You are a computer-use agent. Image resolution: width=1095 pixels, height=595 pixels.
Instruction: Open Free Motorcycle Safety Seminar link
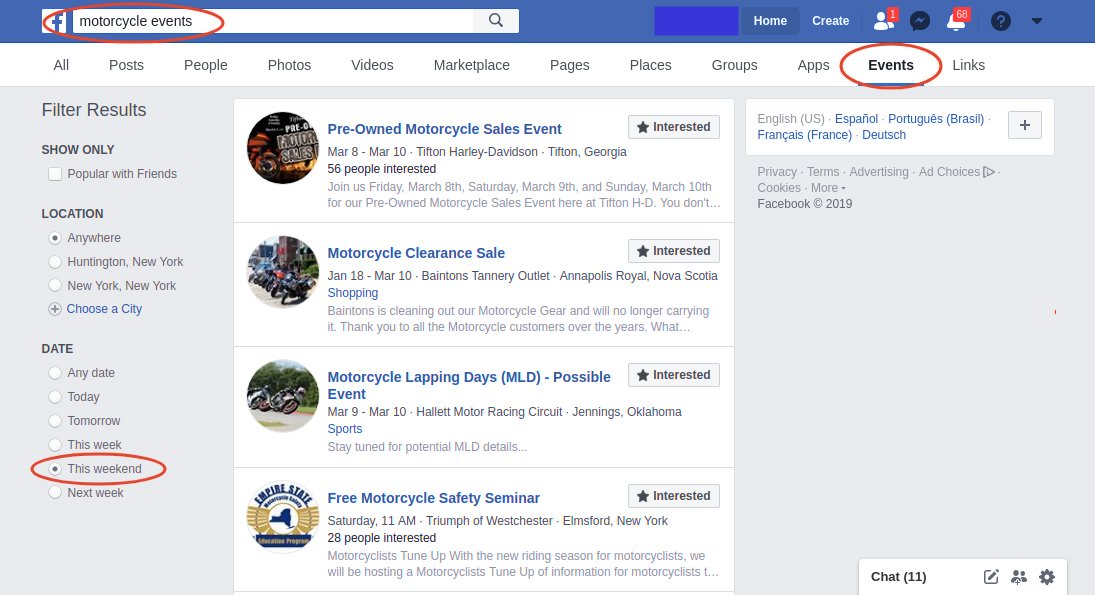434,498
